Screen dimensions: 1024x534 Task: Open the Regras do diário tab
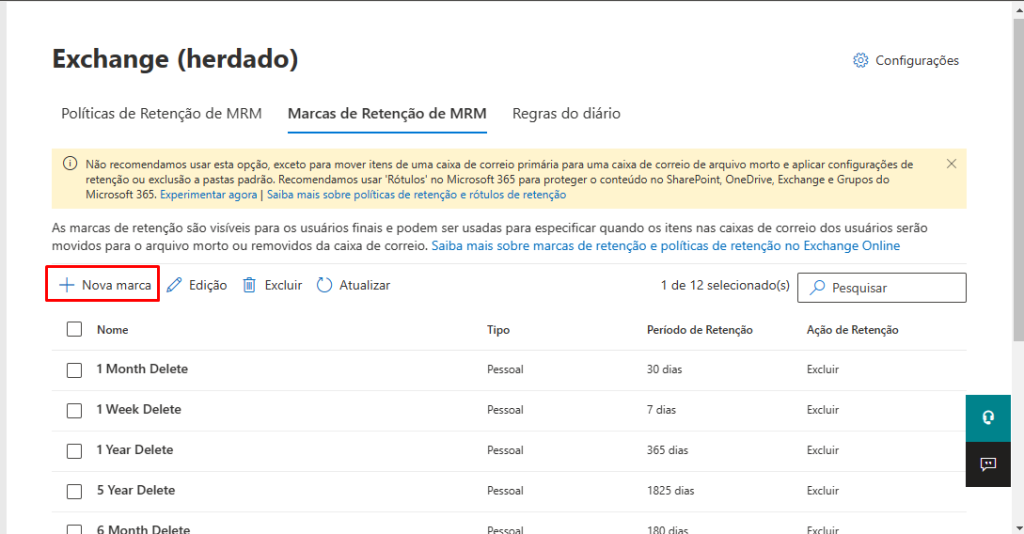[566, 114]
